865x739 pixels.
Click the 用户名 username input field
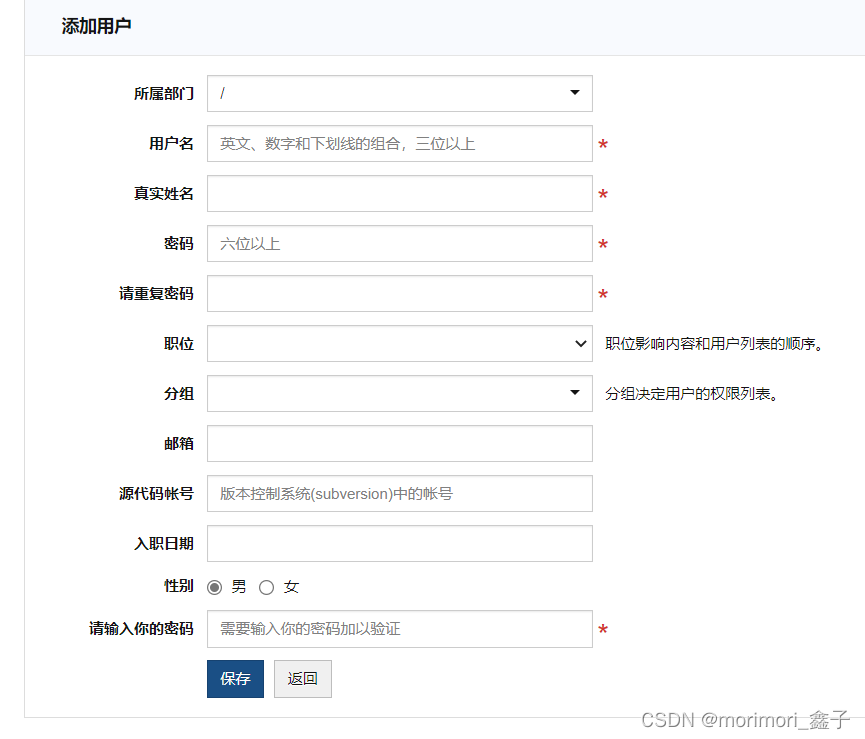click(399, 143)
